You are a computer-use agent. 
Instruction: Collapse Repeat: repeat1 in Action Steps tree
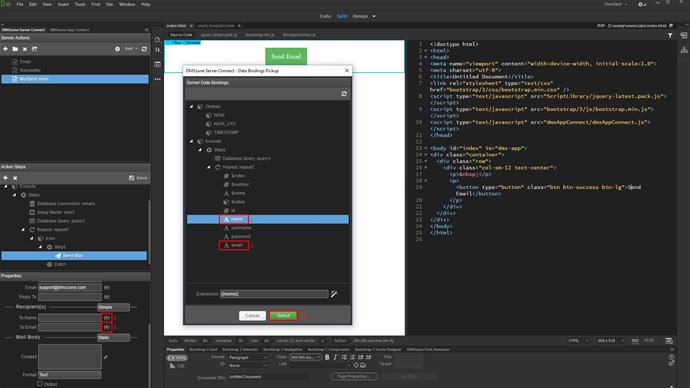[23, 230]
